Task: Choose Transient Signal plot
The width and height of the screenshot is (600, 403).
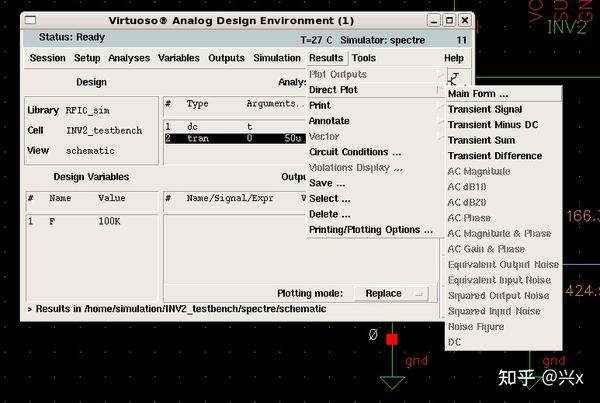Action: click(x=503, y=109)
